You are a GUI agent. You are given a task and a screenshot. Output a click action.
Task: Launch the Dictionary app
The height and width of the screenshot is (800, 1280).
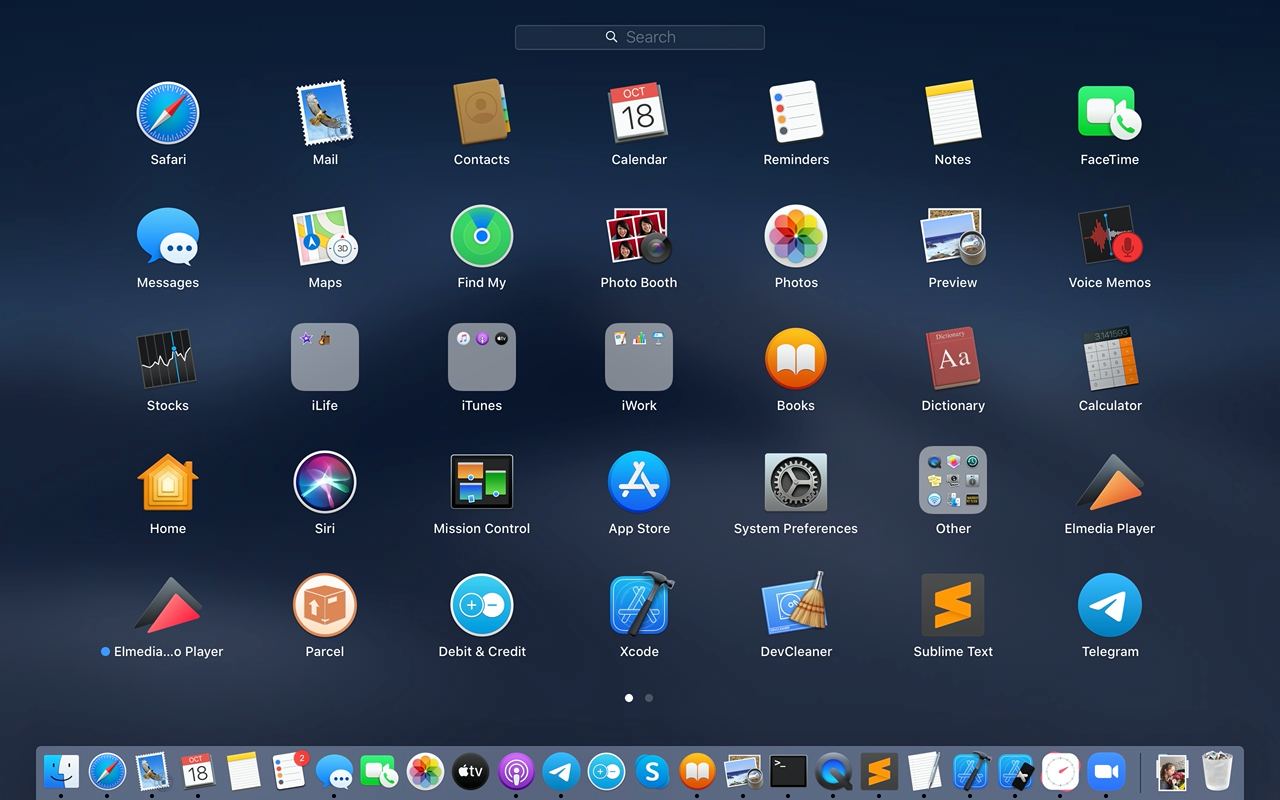pos(953,359)
